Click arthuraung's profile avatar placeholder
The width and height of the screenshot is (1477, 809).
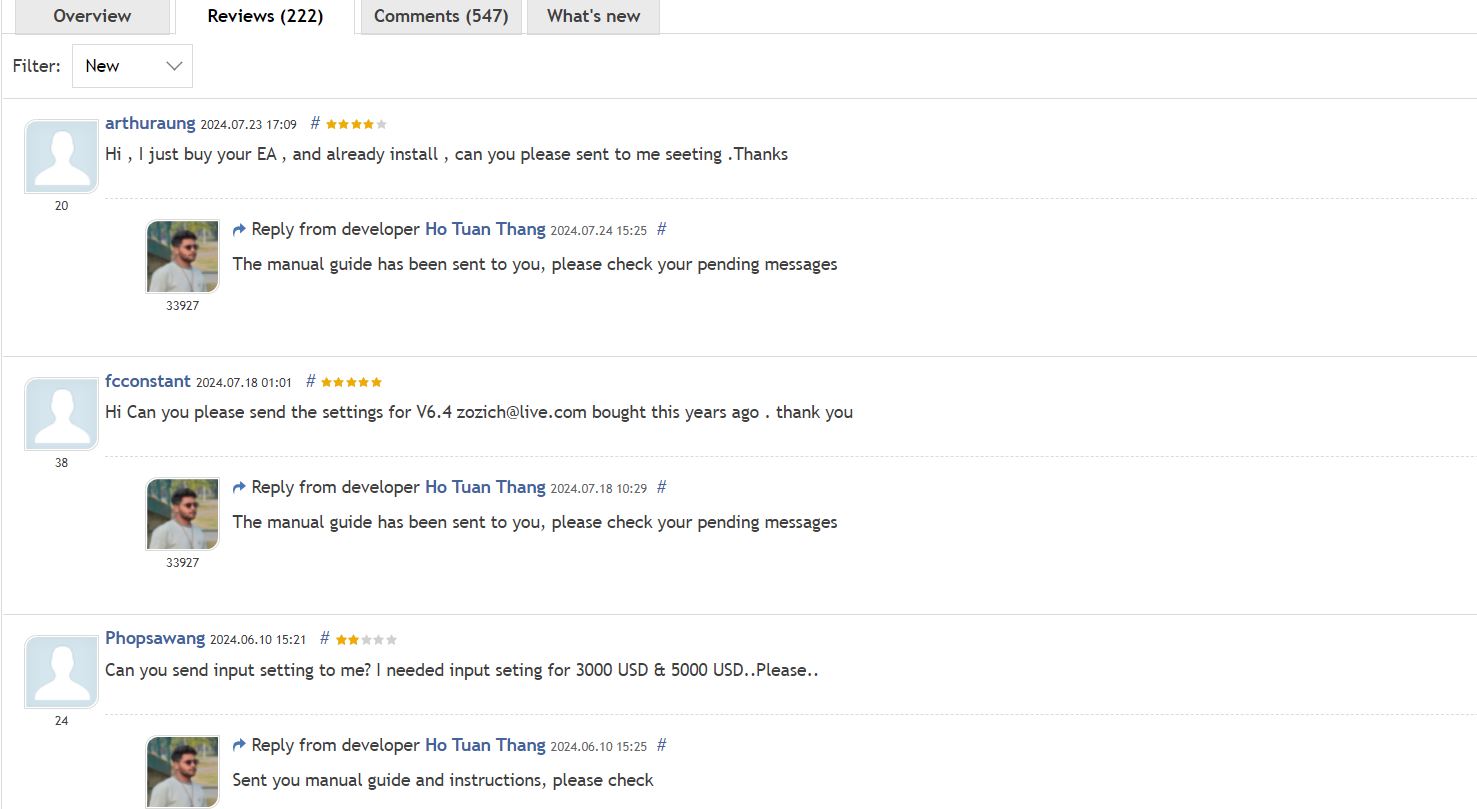coord(61,155)
